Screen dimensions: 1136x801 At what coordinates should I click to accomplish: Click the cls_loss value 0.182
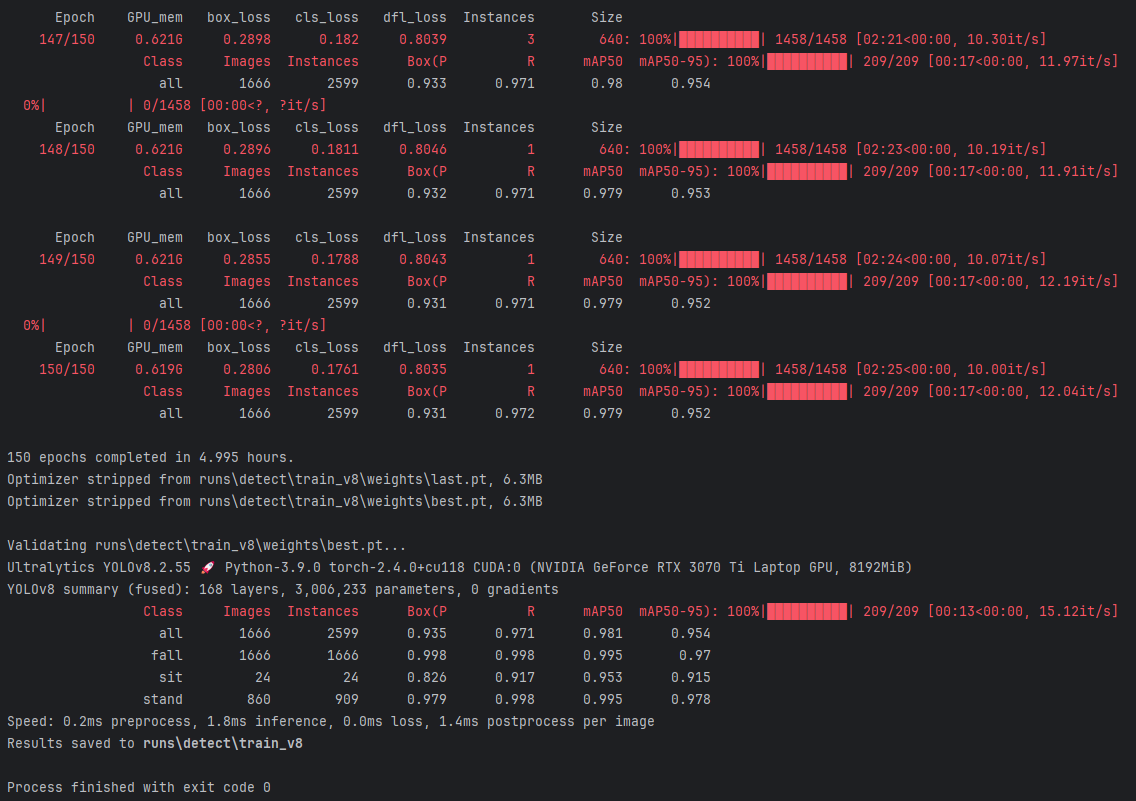click(x=339, y=39)
